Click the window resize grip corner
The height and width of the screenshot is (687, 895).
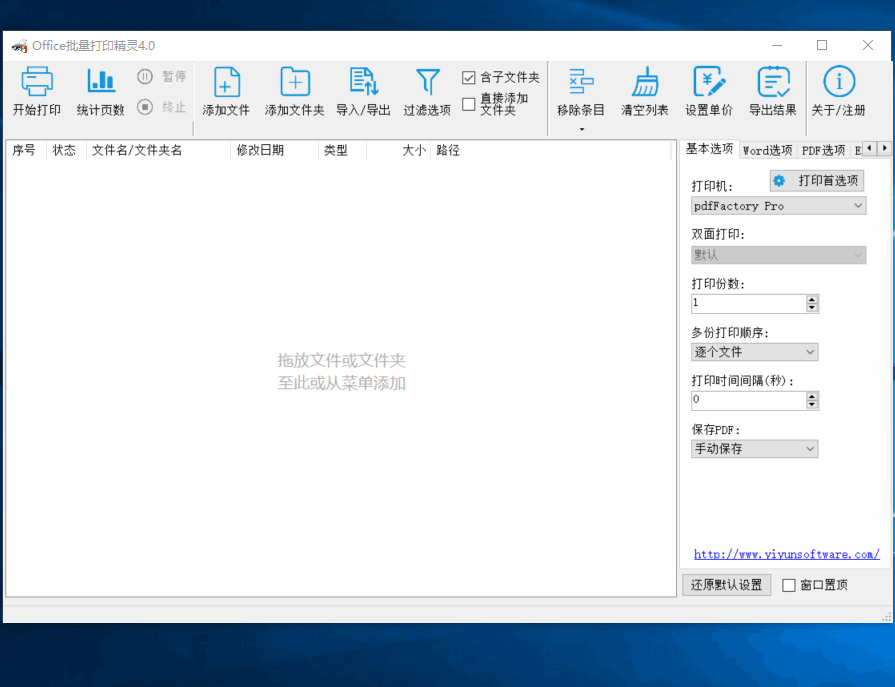886,617
